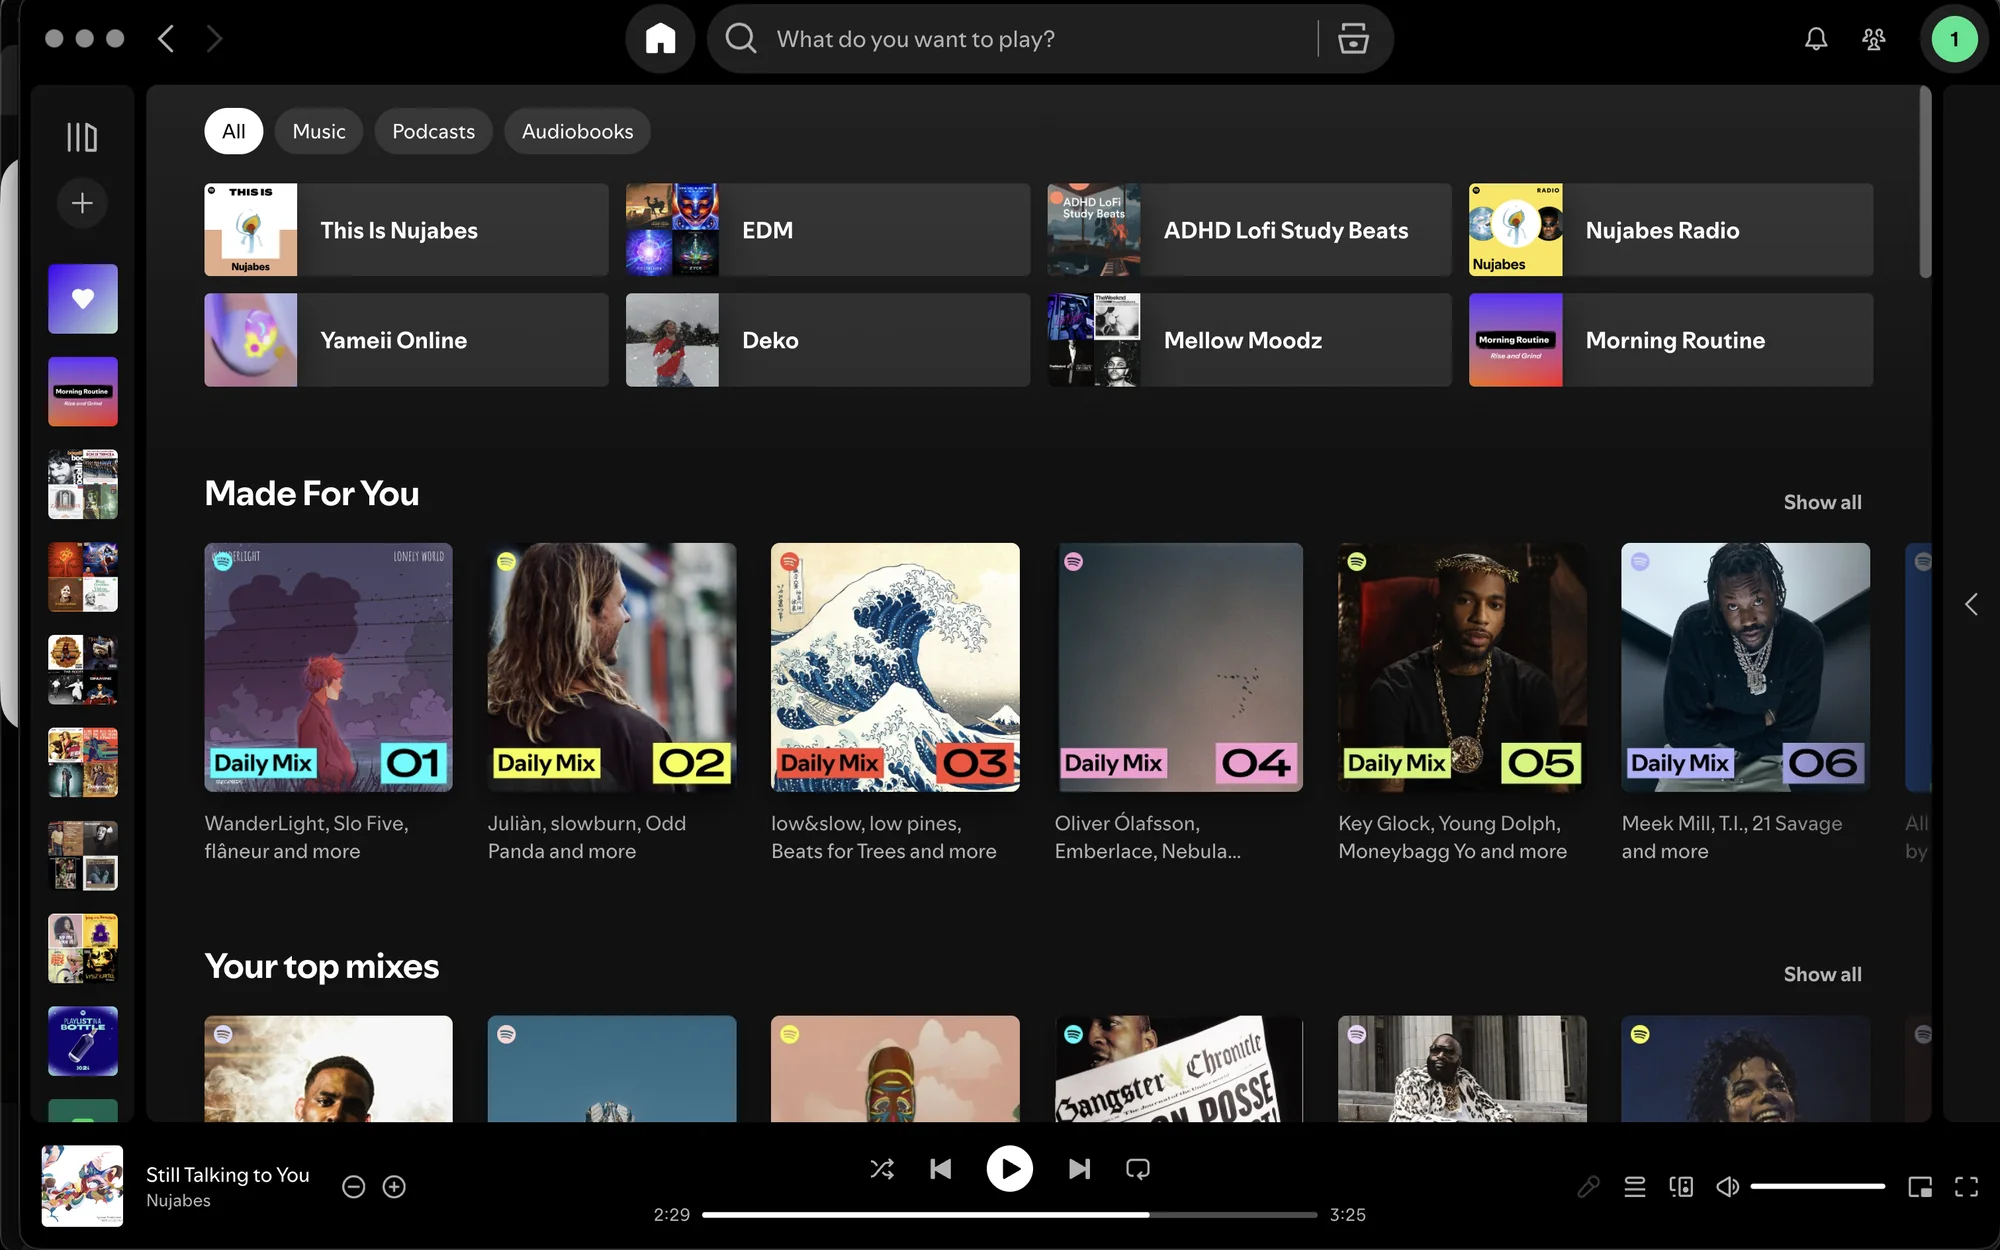Expand Your Library sidebar icon
The height and width of the screenshot is (1250, 2000).
coord(82,137)
